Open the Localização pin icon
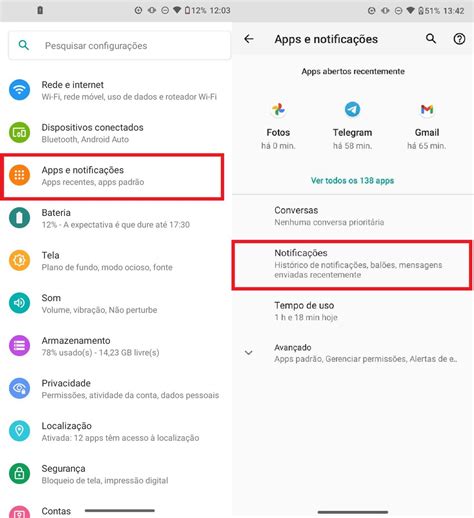This screenshot has width=474, height=518. click(19, 431)
